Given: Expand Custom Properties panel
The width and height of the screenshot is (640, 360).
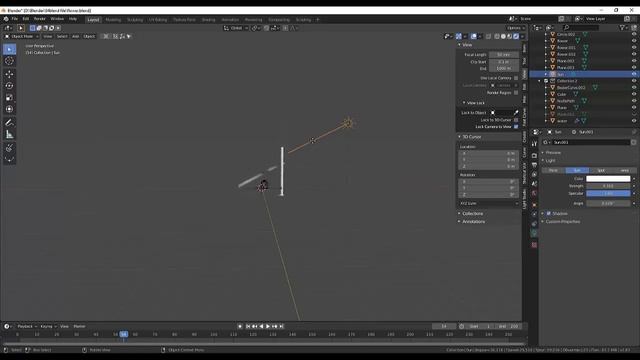Looking at the screenshot, I should (x=542, y=222).
